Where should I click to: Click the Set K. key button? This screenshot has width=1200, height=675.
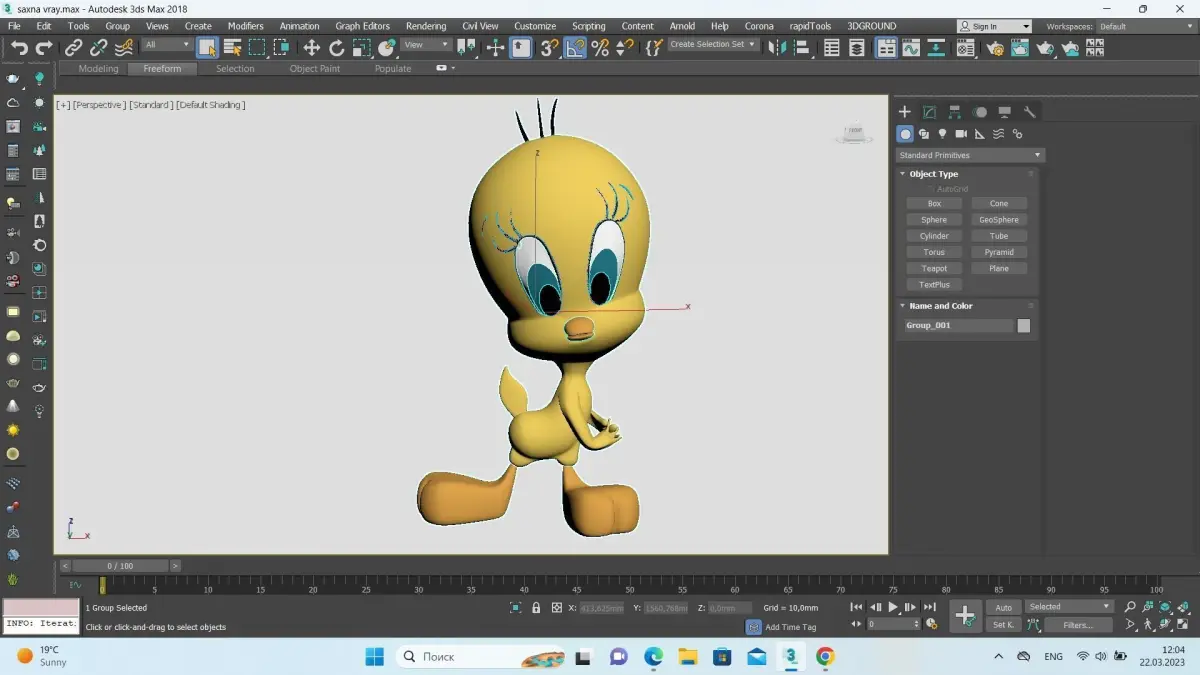click(1004, 625)
